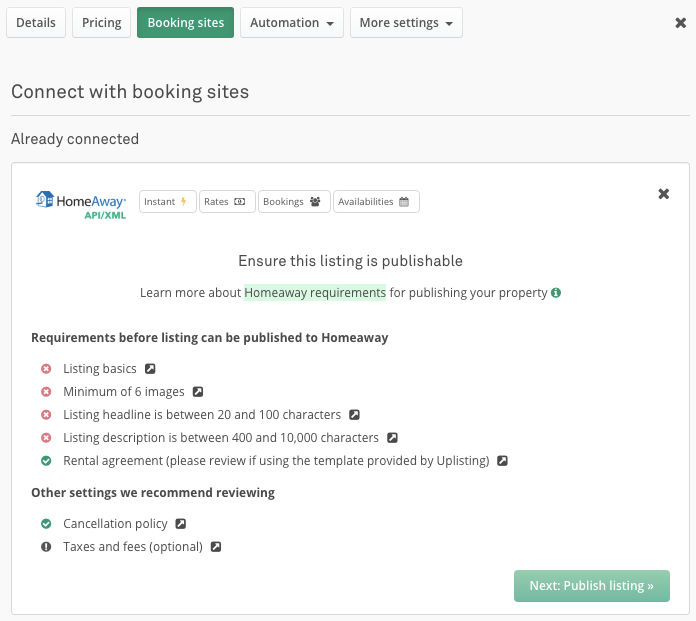Open Taxes and fees external link icon
696x621 pixels.
(215, 547)
